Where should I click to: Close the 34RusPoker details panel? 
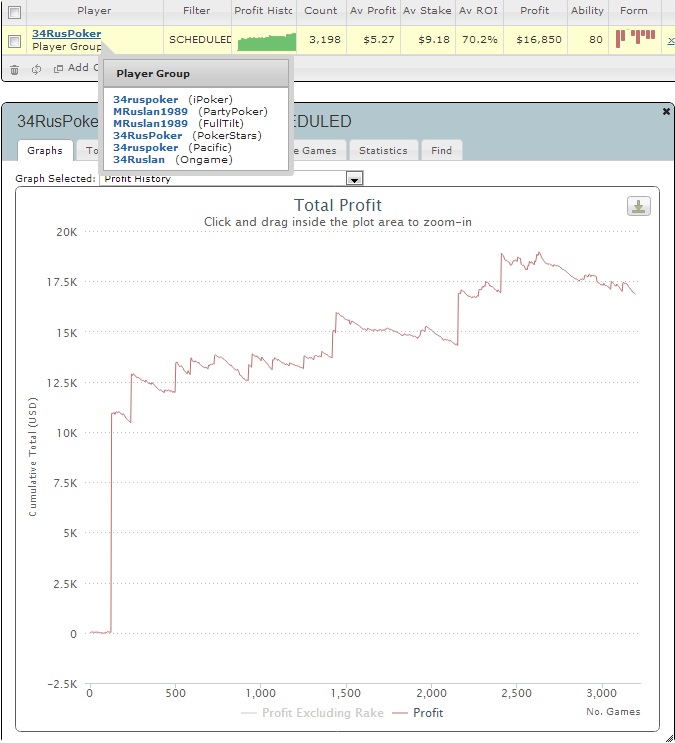(x=666, y=111)
